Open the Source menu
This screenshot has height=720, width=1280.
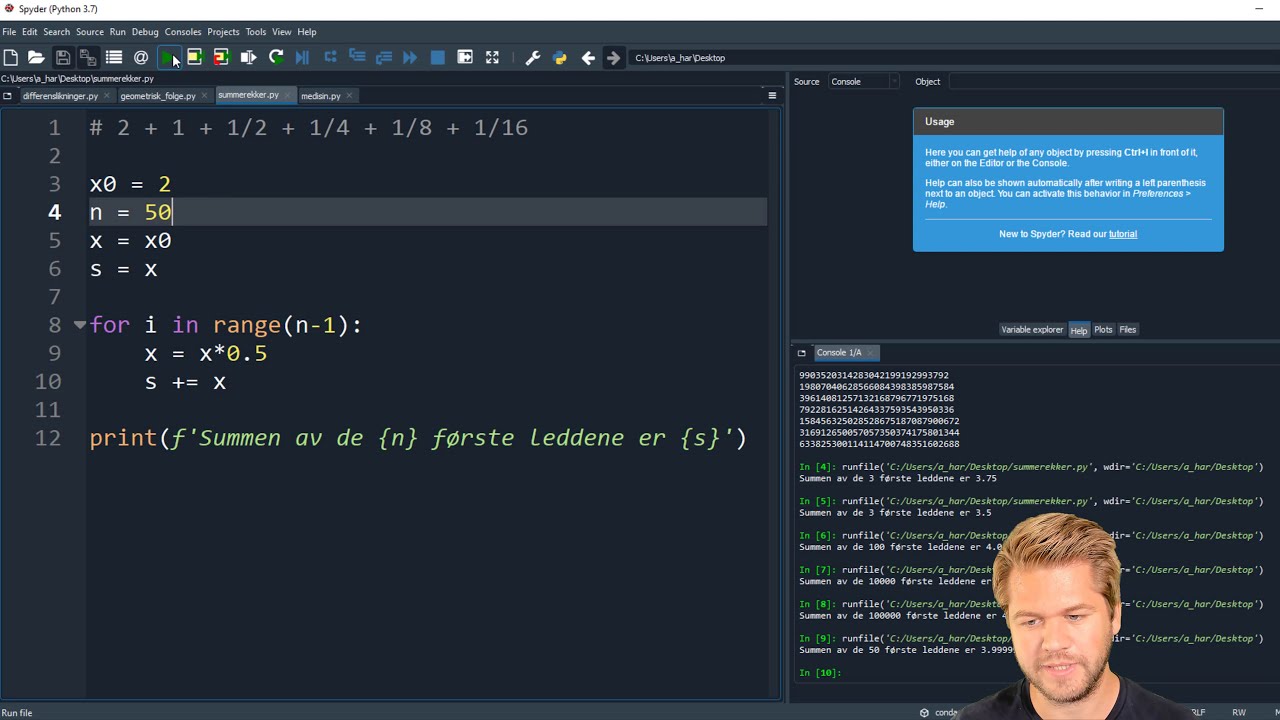point(90,32)
